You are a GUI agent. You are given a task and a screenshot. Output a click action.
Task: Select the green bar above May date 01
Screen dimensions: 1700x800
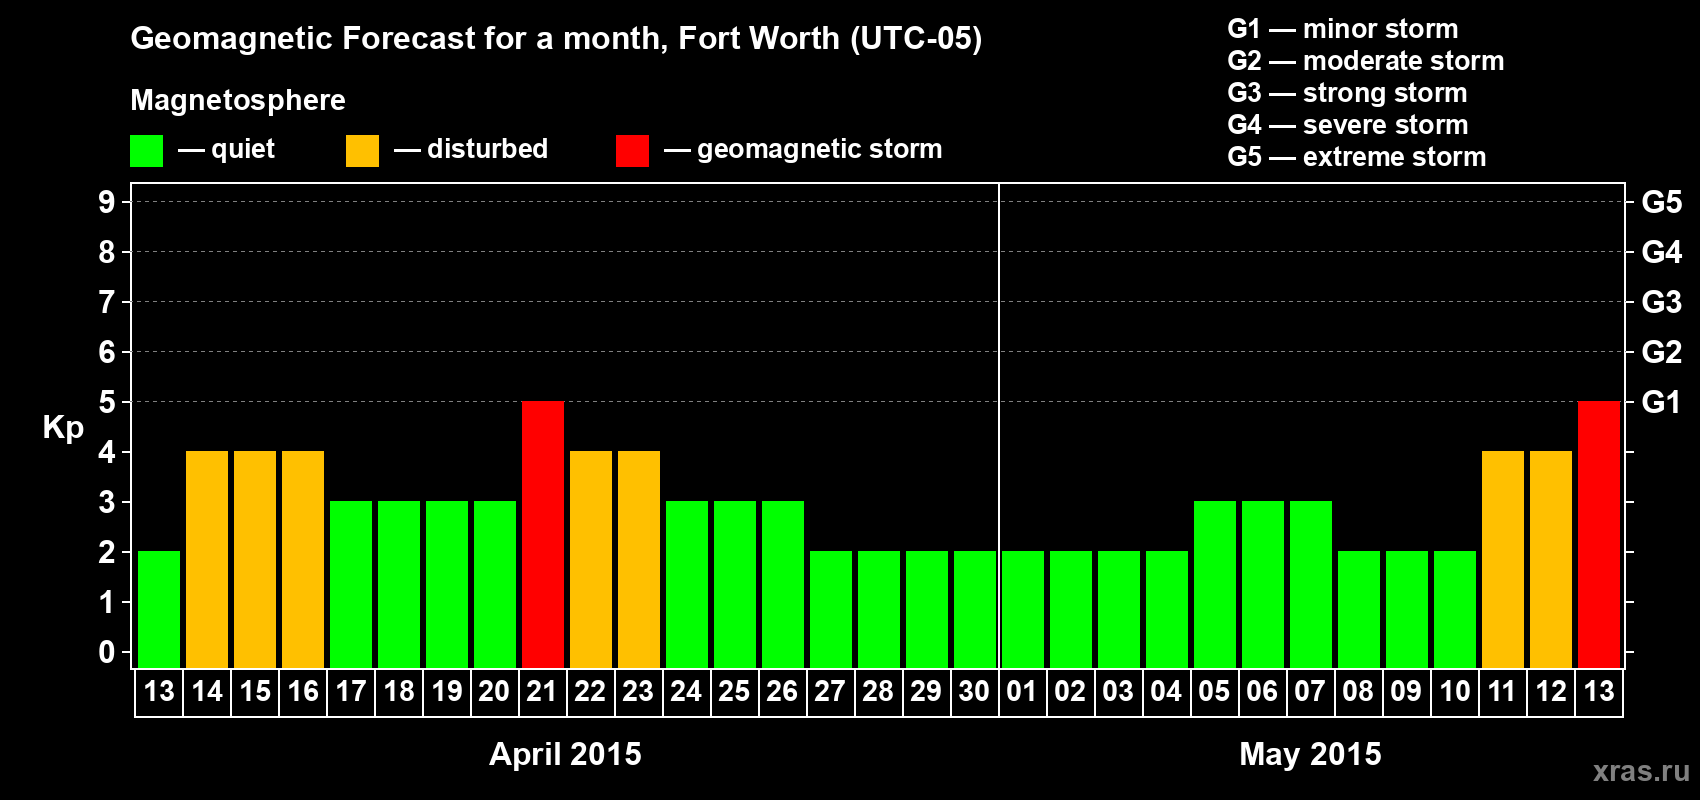1023,610
